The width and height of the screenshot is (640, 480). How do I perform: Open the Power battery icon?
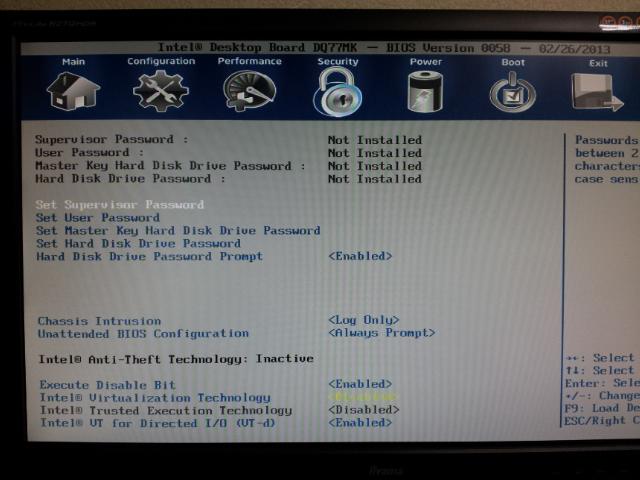[x=425, y=91]
